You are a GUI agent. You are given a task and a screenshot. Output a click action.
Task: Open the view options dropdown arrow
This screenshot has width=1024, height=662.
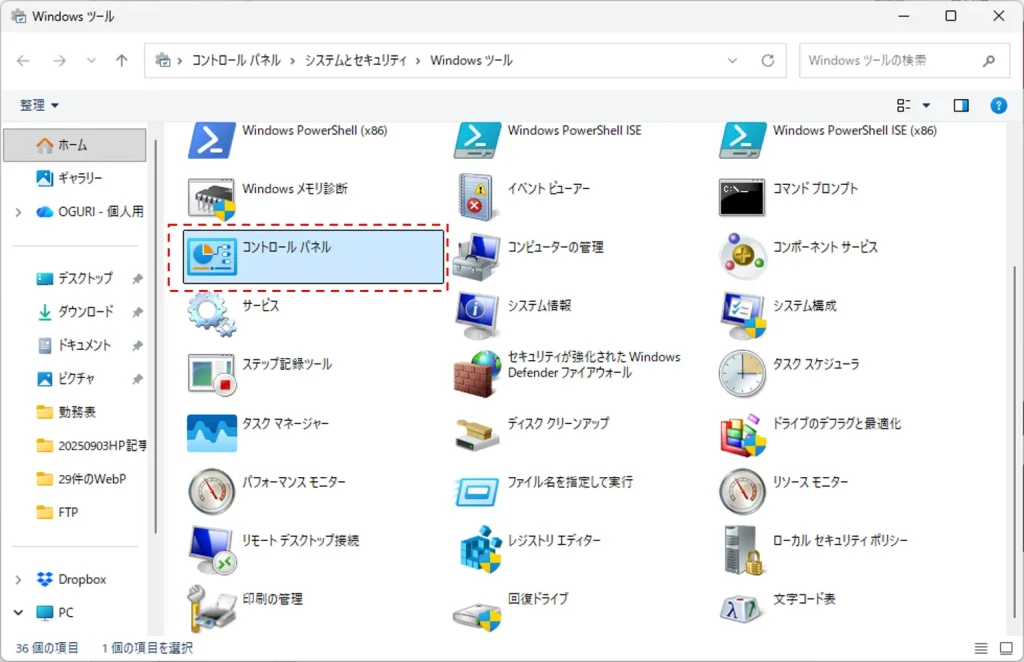click(926, 105)
